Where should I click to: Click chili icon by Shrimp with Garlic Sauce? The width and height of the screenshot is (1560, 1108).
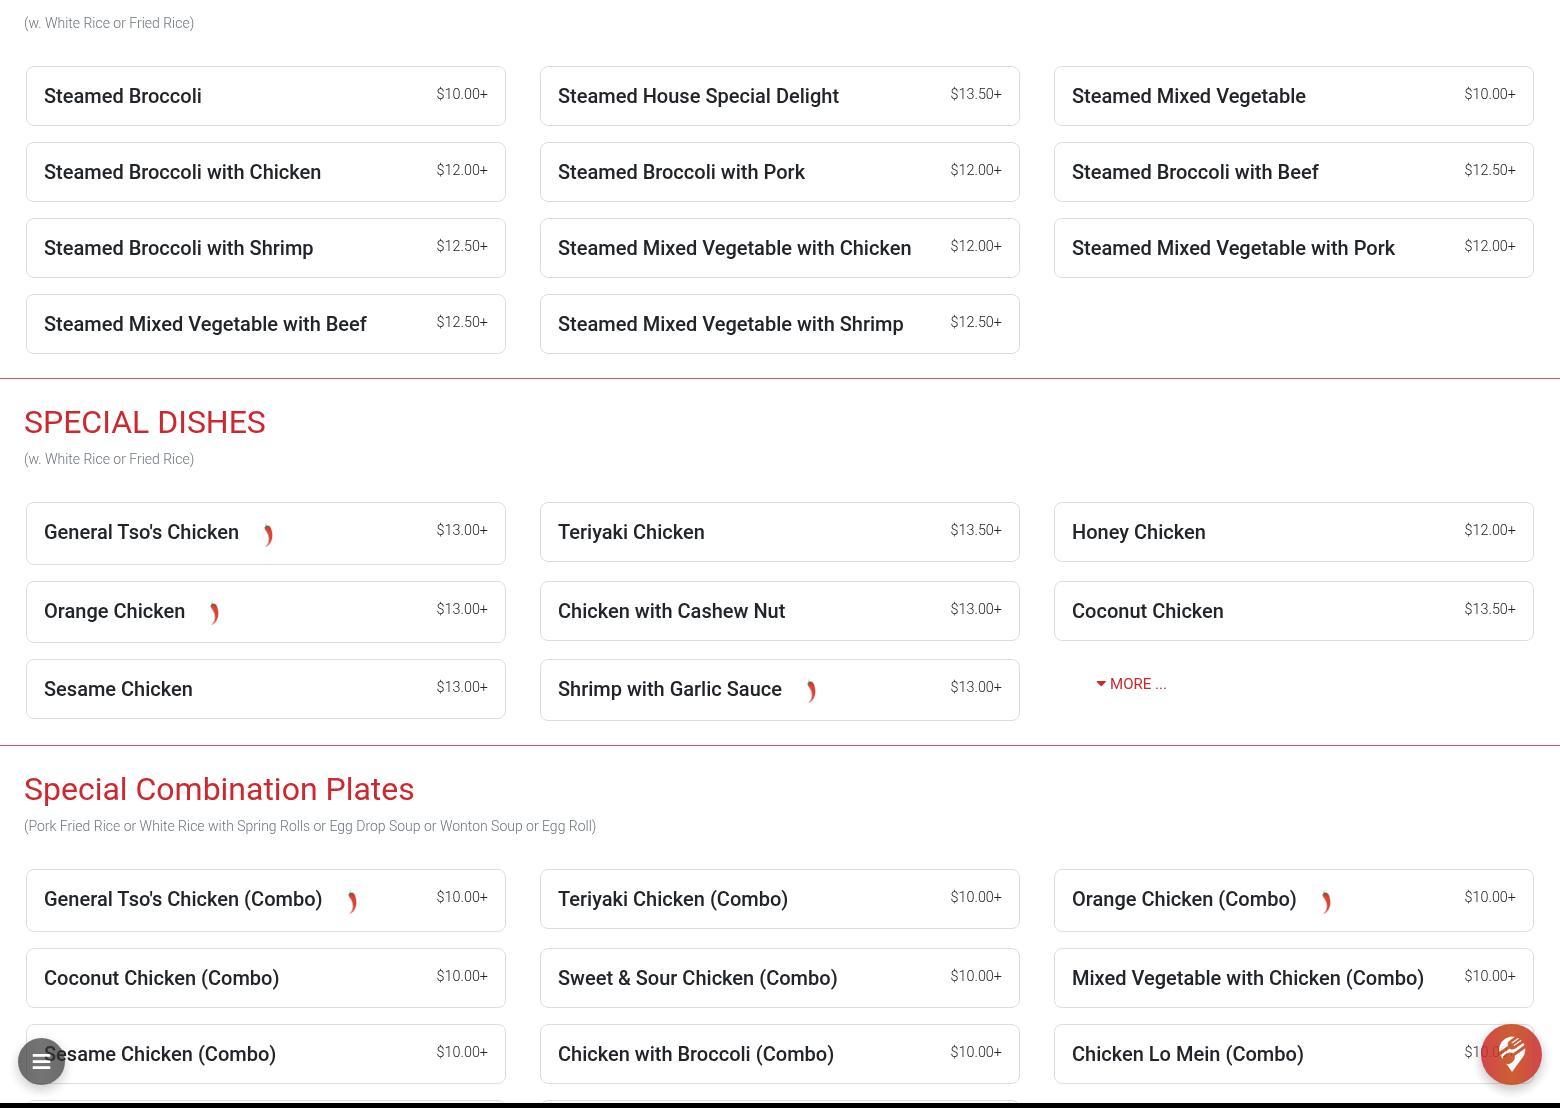811,691
